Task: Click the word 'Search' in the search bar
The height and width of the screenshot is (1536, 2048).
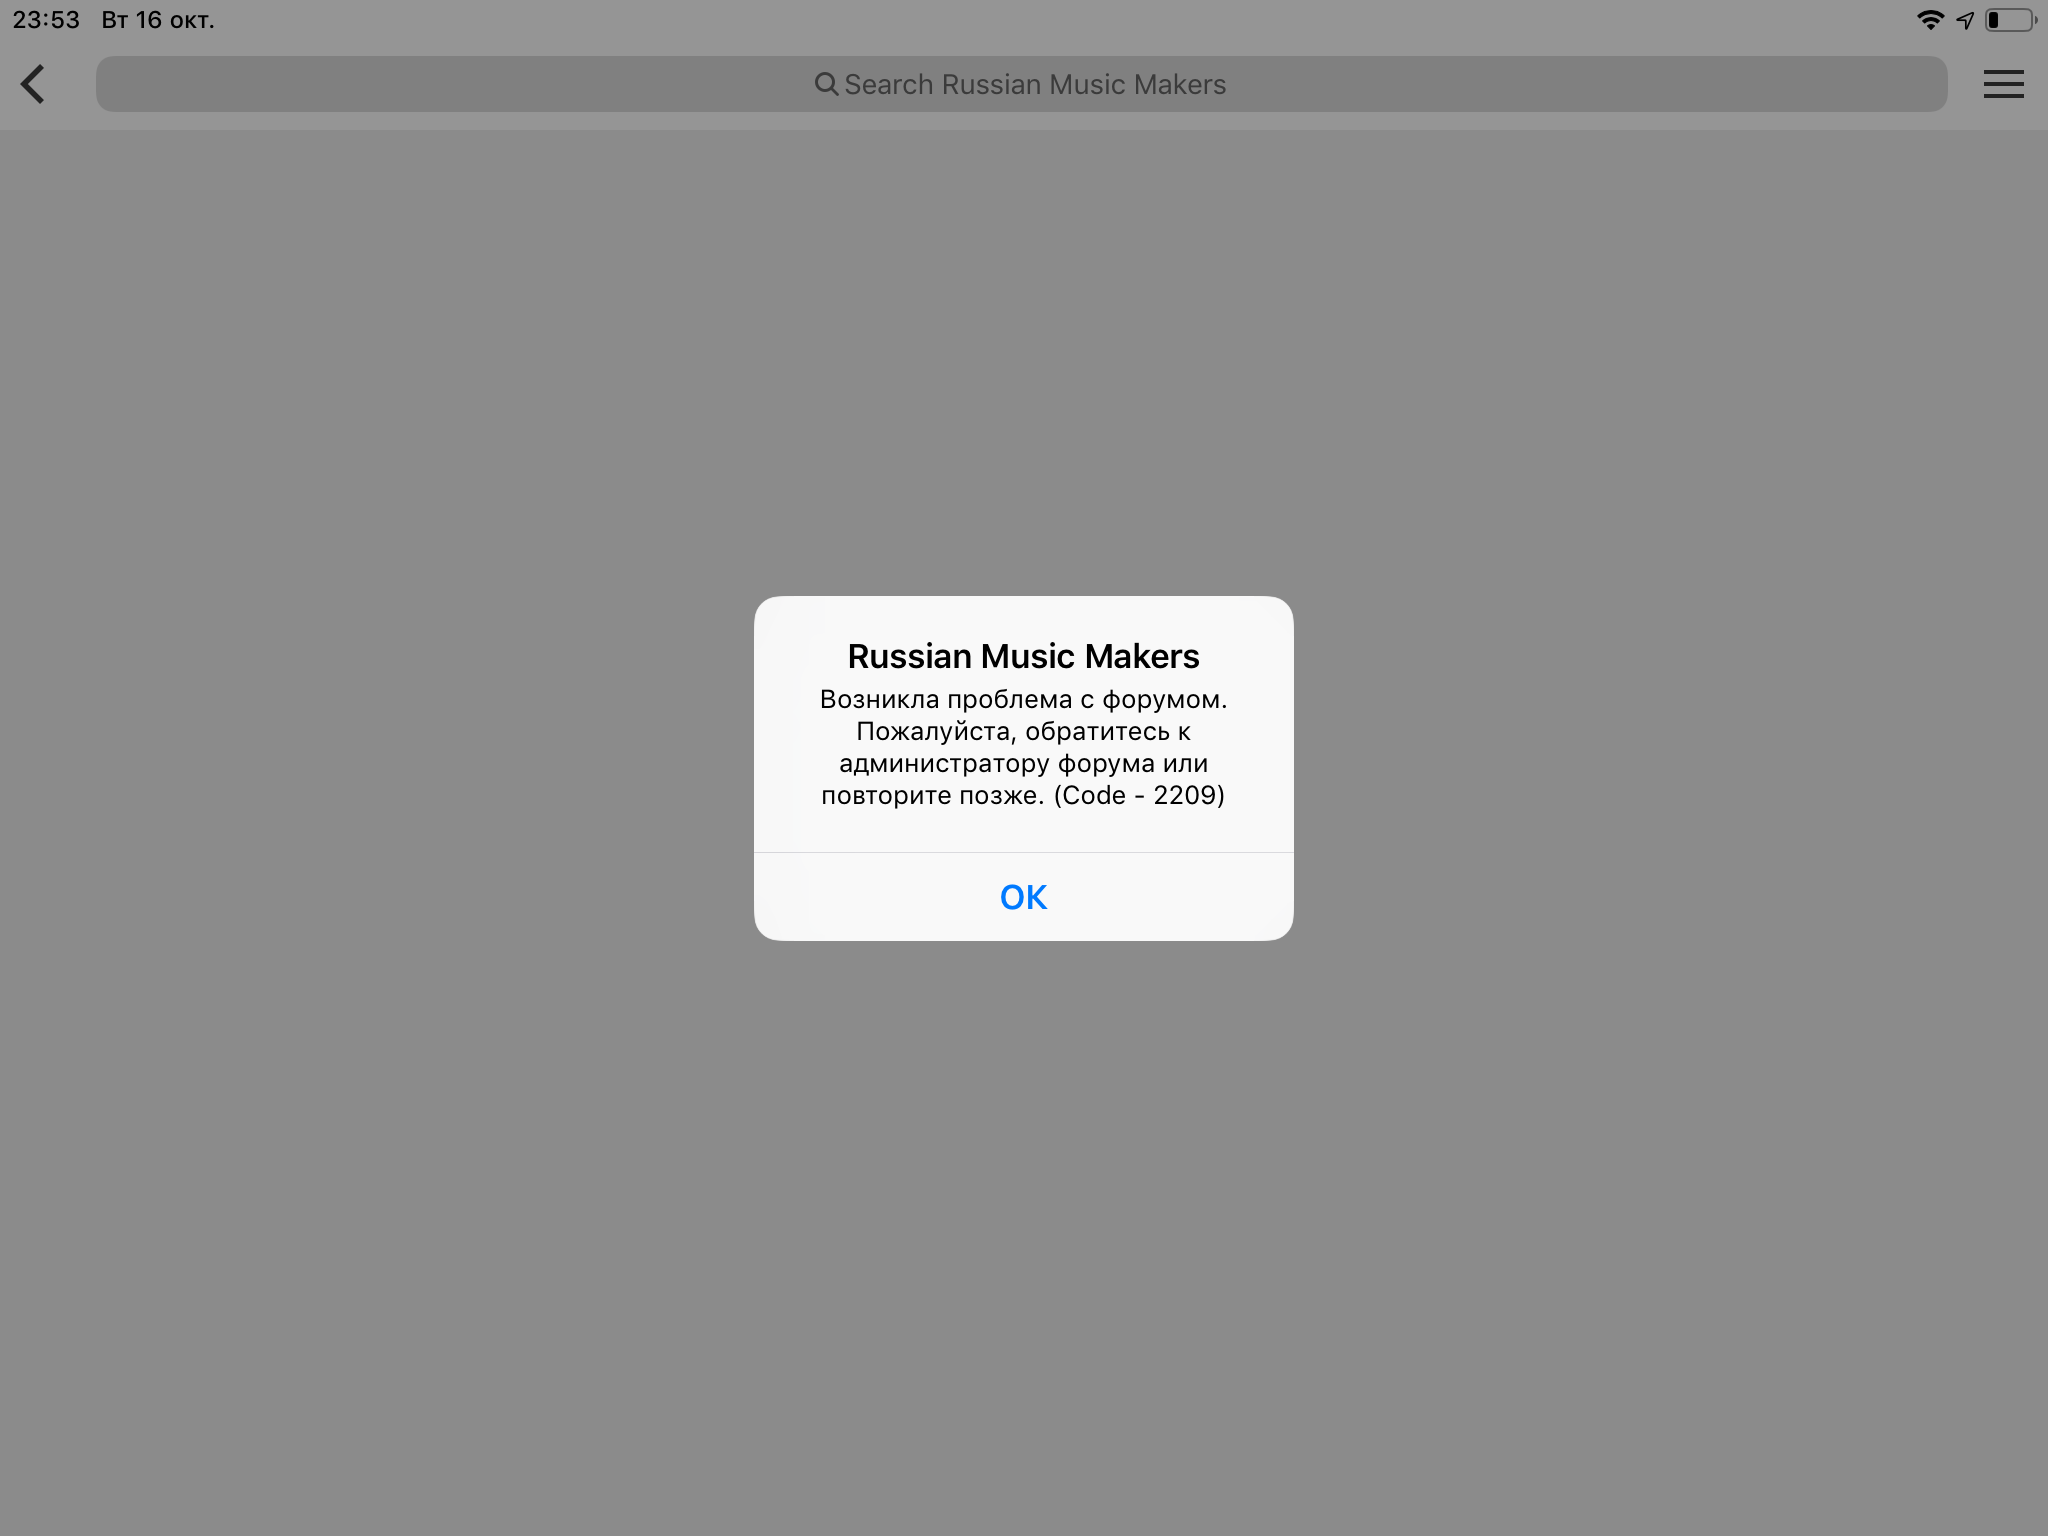Action: click(888, 84)
